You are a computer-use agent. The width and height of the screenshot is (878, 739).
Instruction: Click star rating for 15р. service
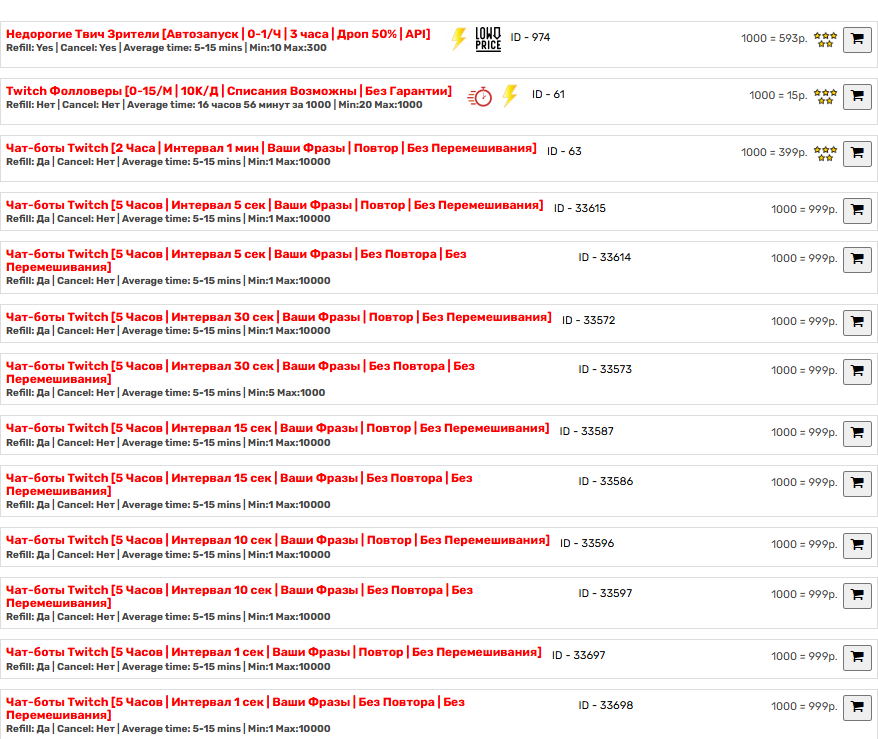tap(825, 96)
